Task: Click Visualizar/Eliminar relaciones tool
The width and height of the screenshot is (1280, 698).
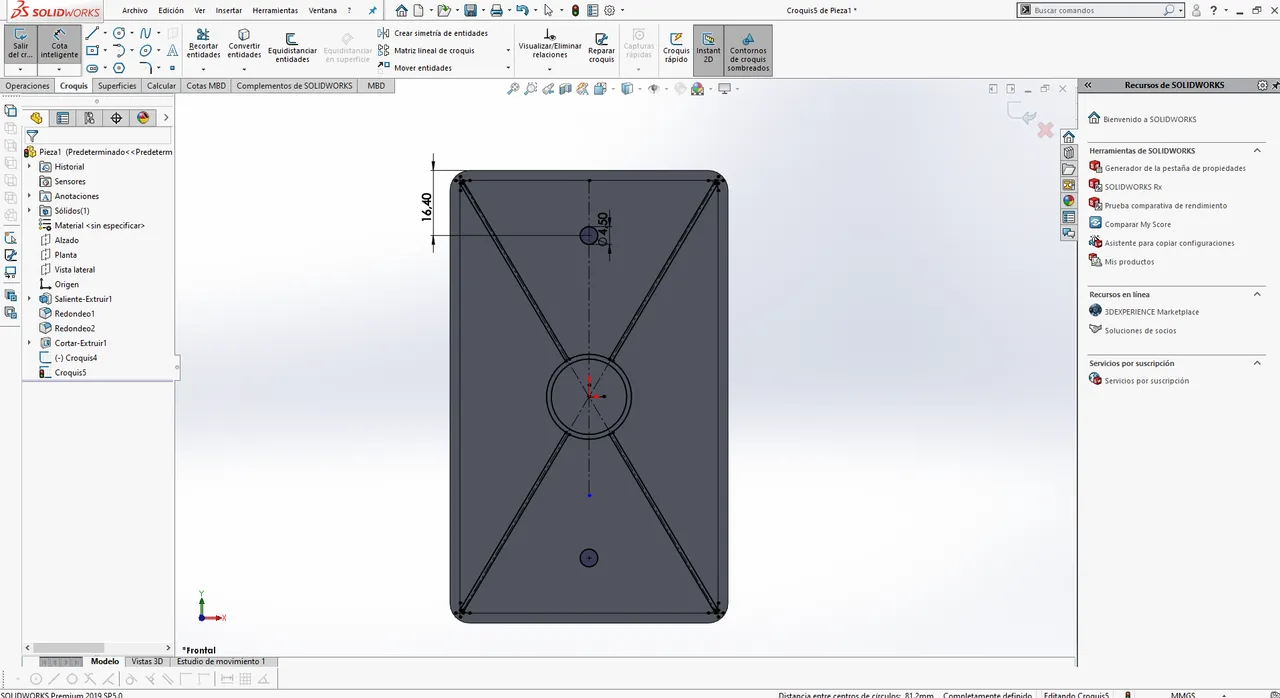Action: [x=549, y=44]
